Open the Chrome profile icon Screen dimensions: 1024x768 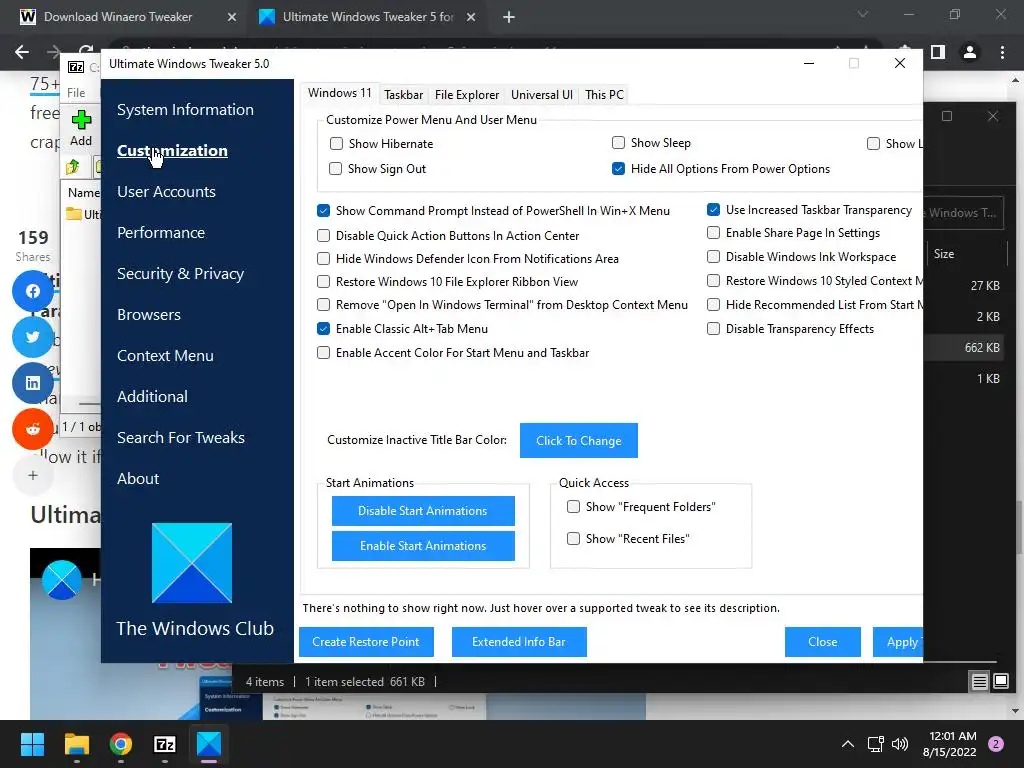[970, 52]
